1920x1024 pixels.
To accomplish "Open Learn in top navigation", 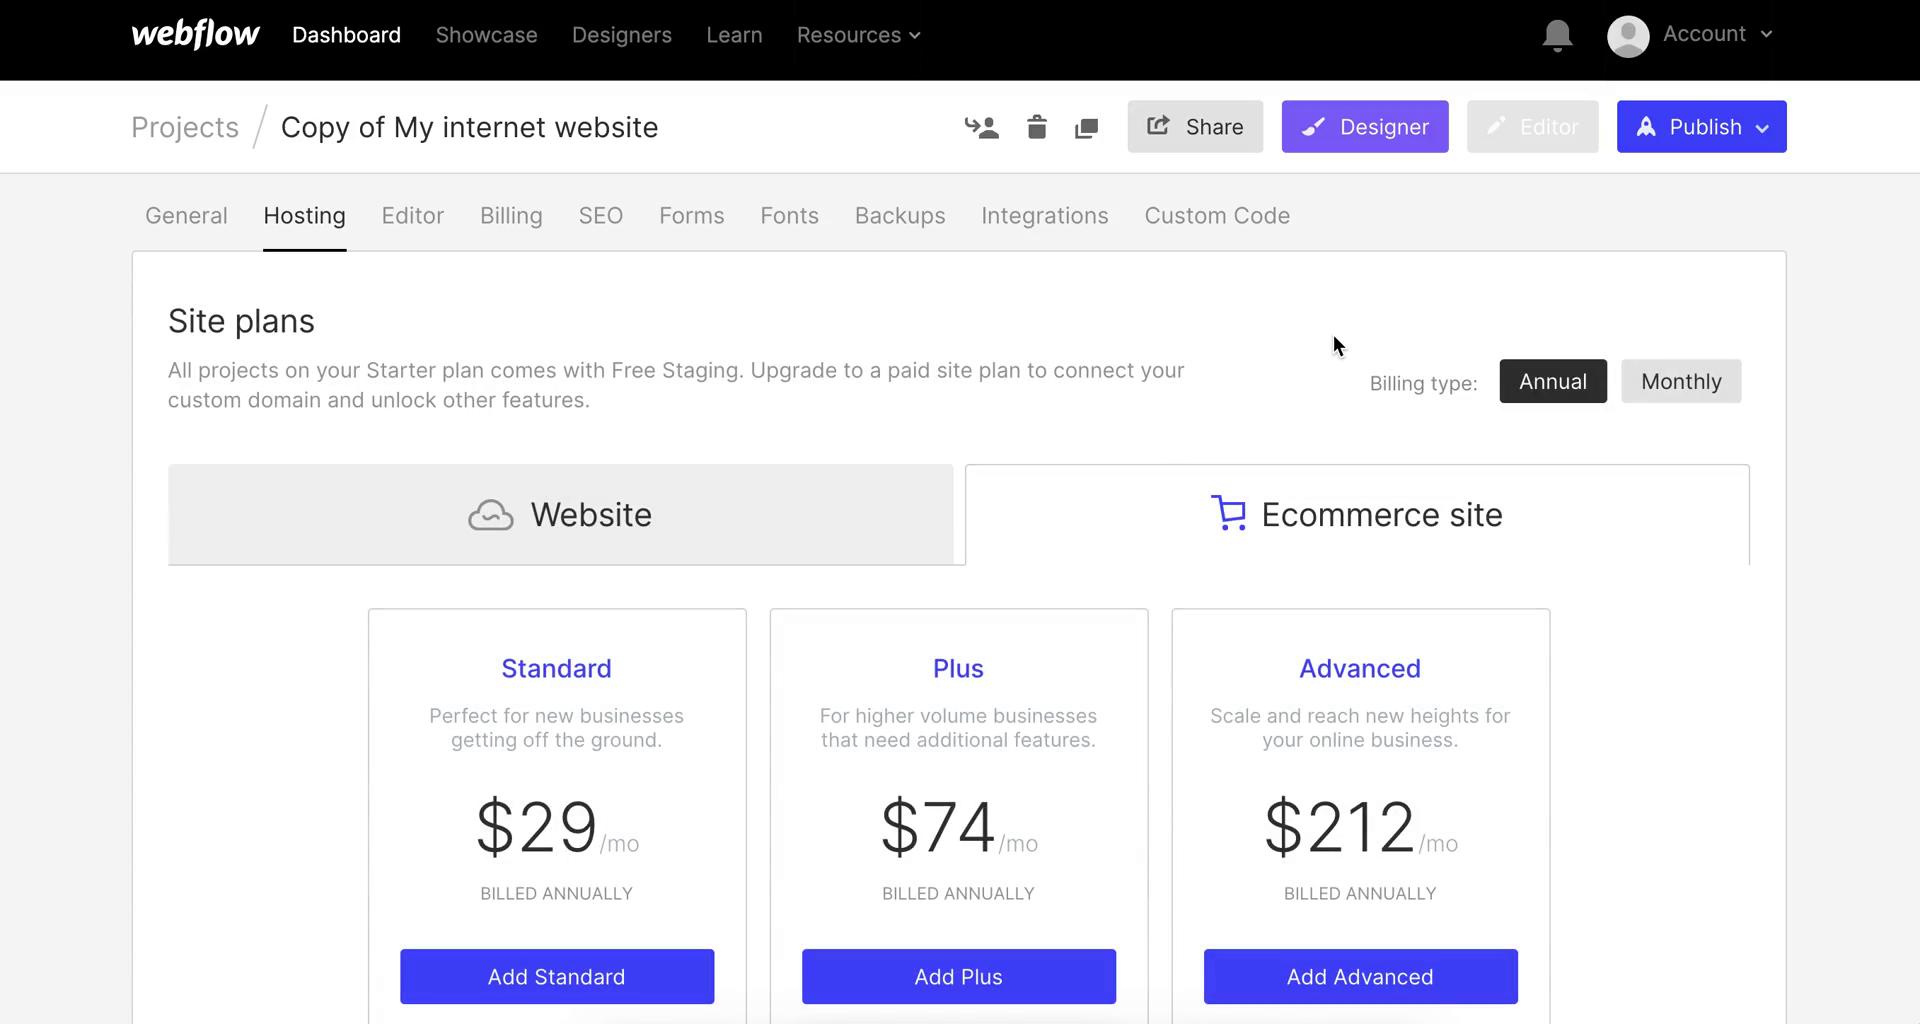I will (x=734, y=35).
